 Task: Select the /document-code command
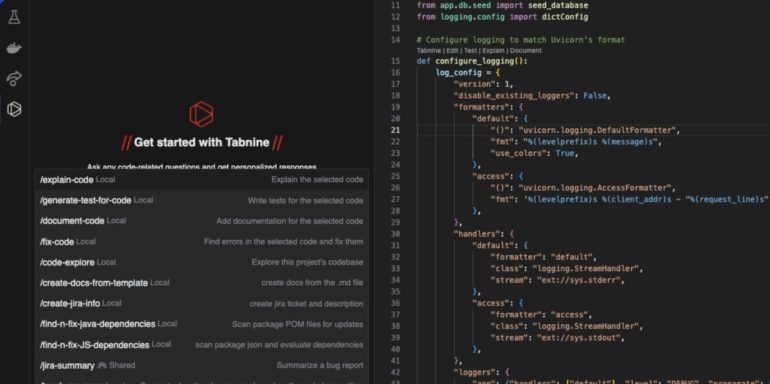point(202,221)
